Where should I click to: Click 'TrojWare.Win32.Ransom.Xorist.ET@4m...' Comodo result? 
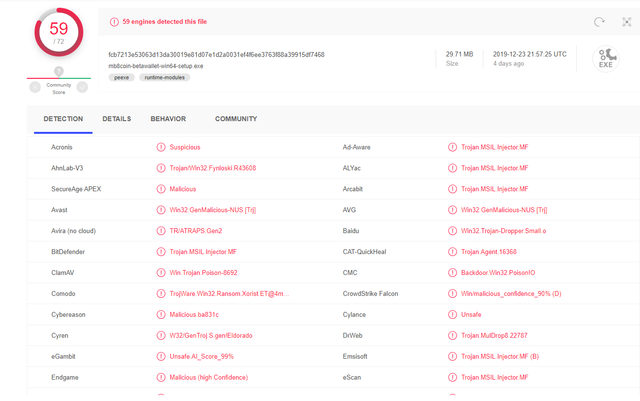(229, 294)
